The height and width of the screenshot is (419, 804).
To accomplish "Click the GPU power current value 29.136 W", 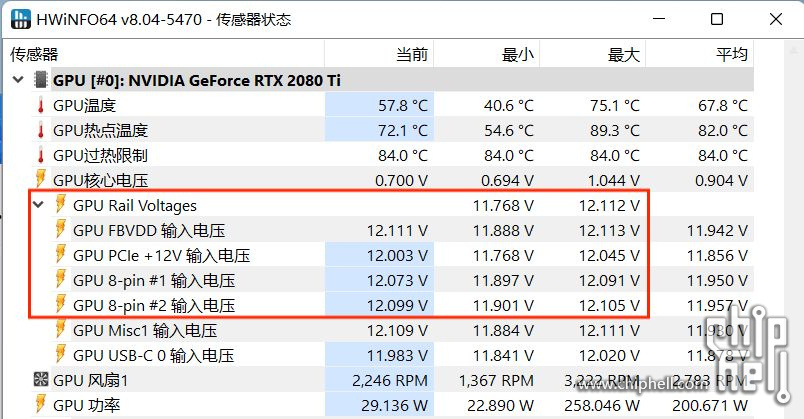I will tap(394, 406).
